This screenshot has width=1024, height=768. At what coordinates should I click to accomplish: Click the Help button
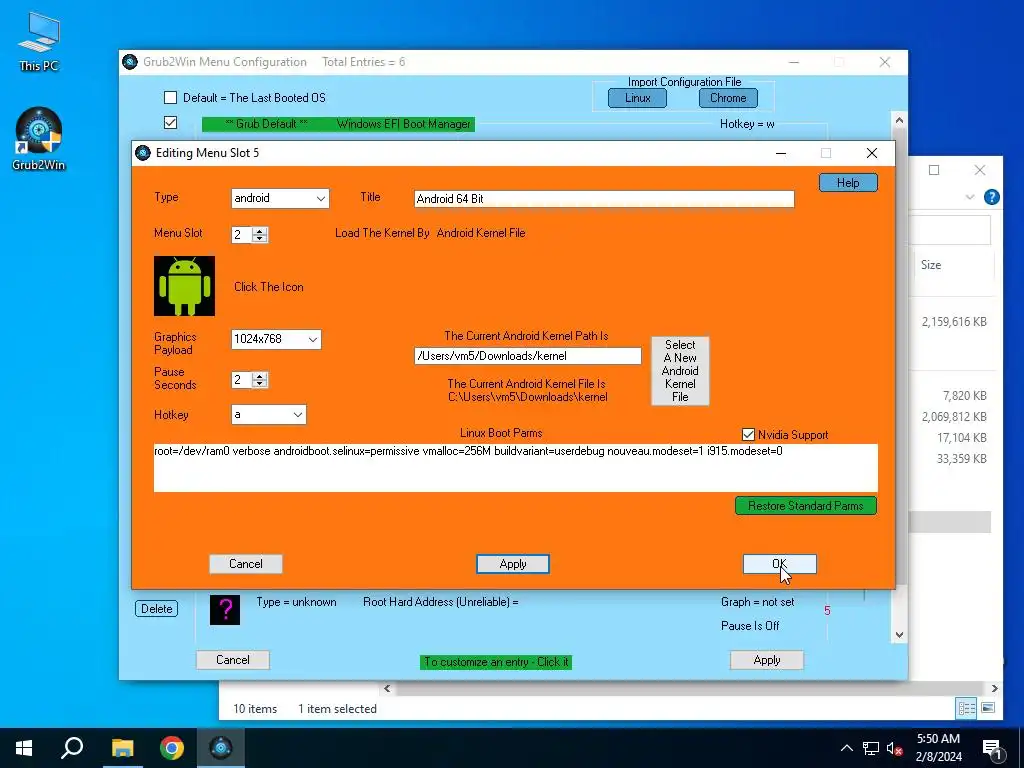coord(848,183)
